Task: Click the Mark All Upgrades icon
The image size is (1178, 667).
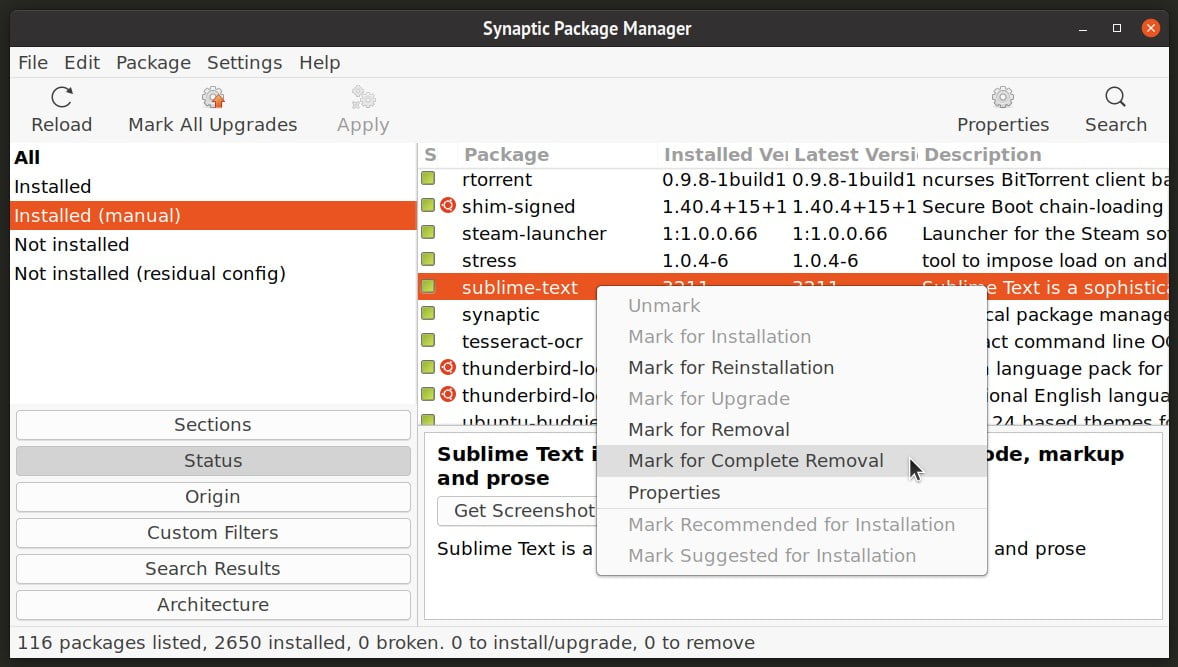Action: (213, 97)
